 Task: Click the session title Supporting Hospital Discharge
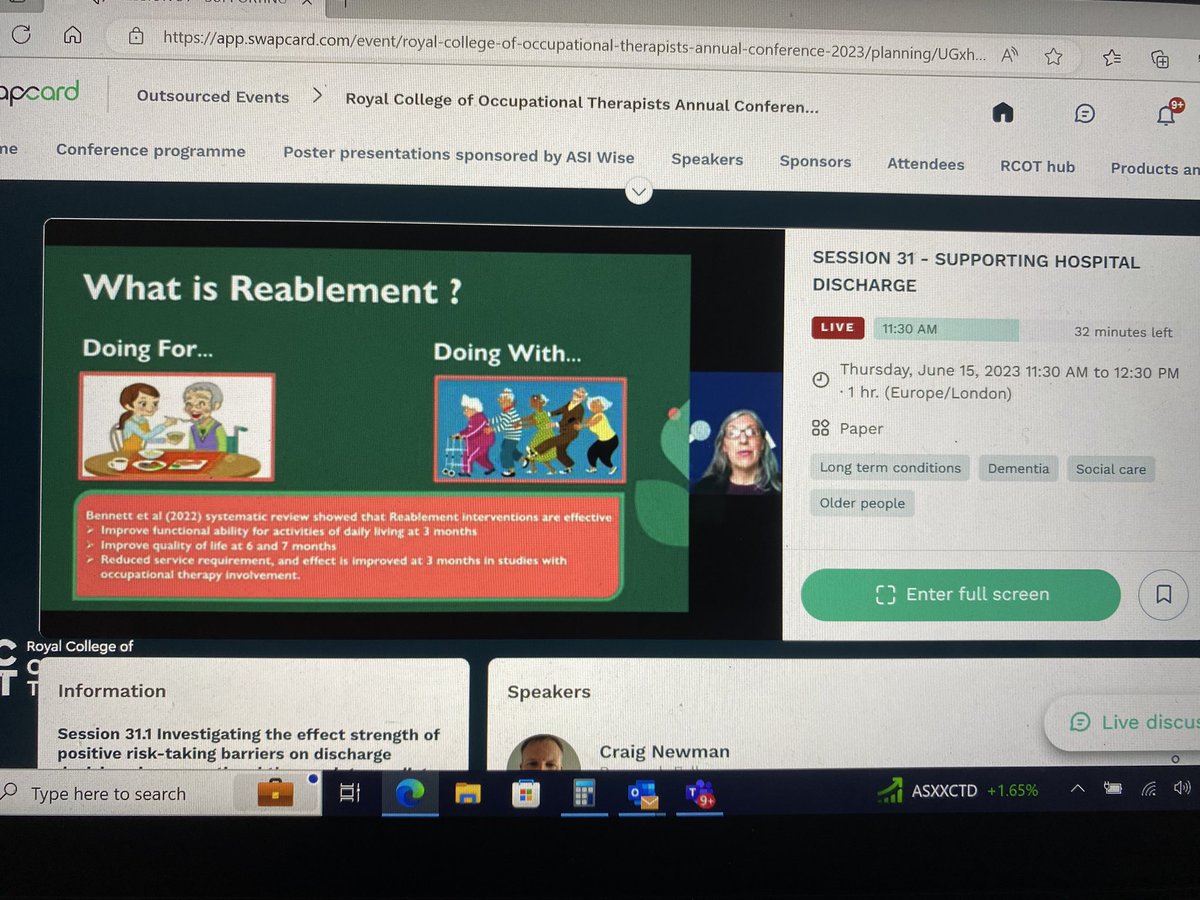(975, 272)
